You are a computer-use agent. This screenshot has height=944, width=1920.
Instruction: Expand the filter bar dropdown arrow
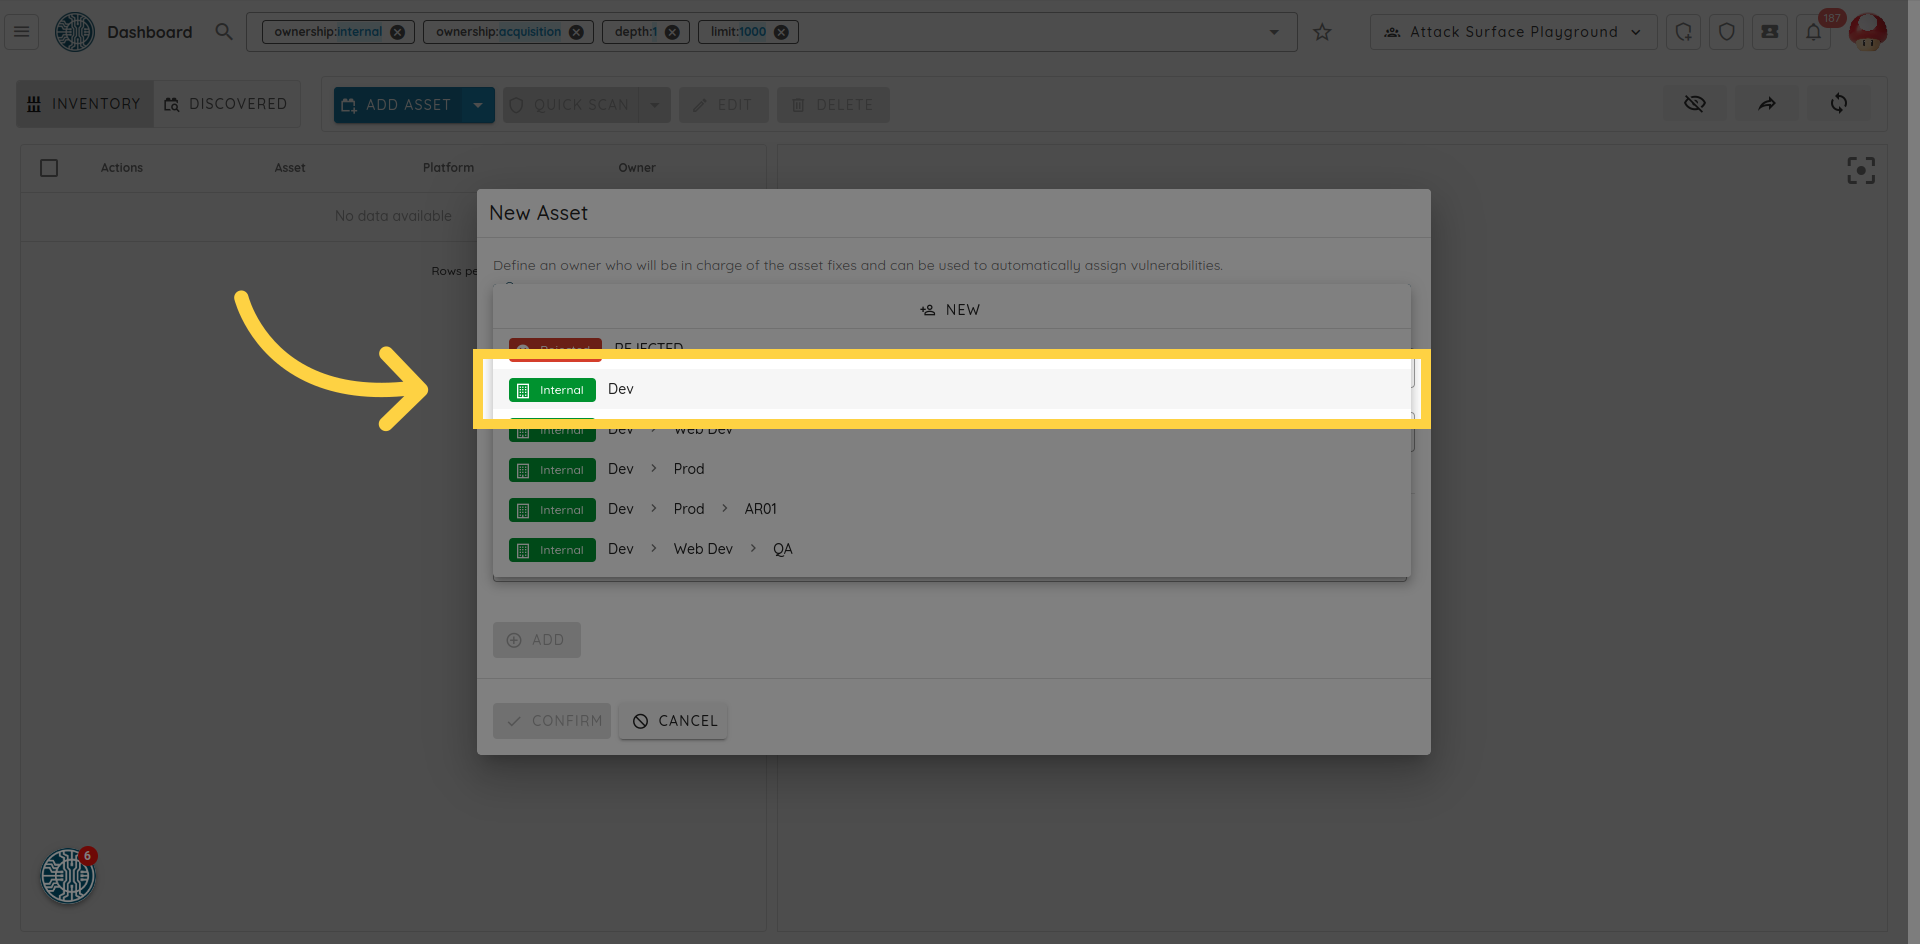pyautogui.click(x=1274, y=32)
